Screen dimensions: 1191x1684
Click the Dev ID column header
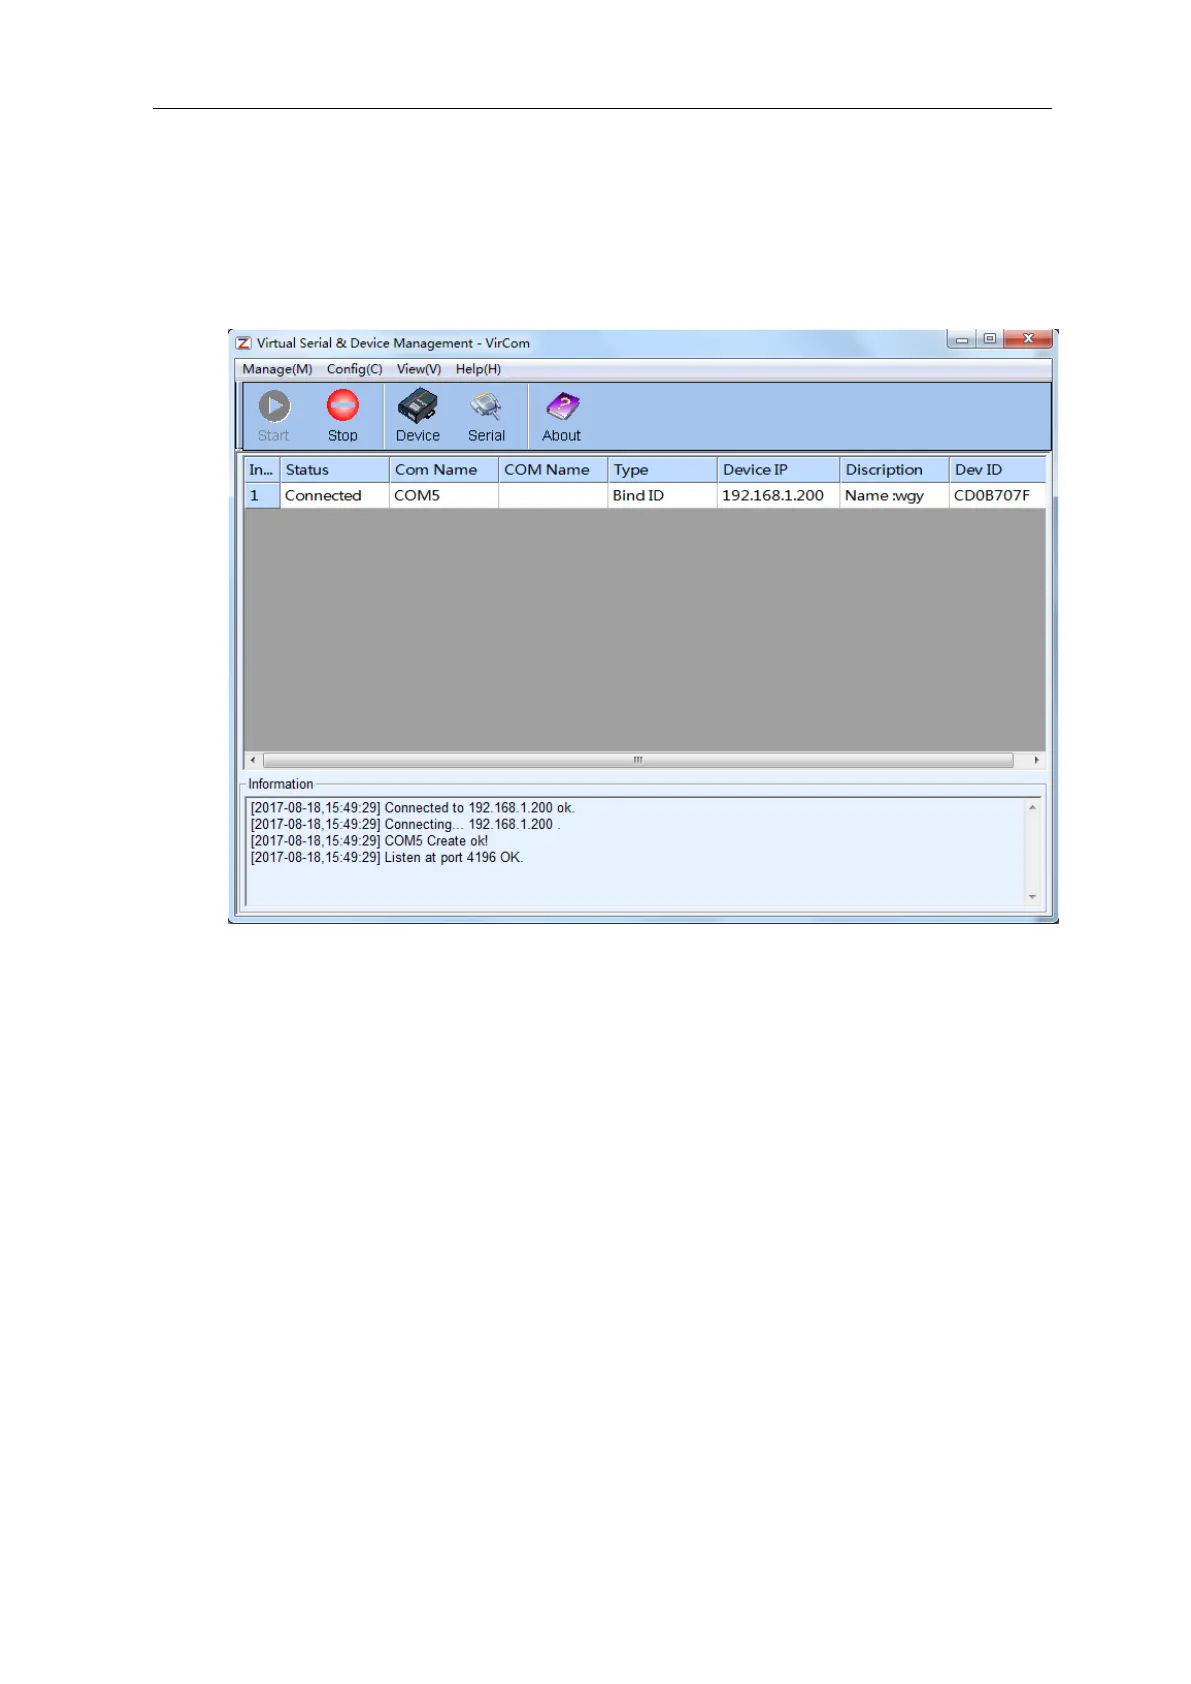[997, 469]
